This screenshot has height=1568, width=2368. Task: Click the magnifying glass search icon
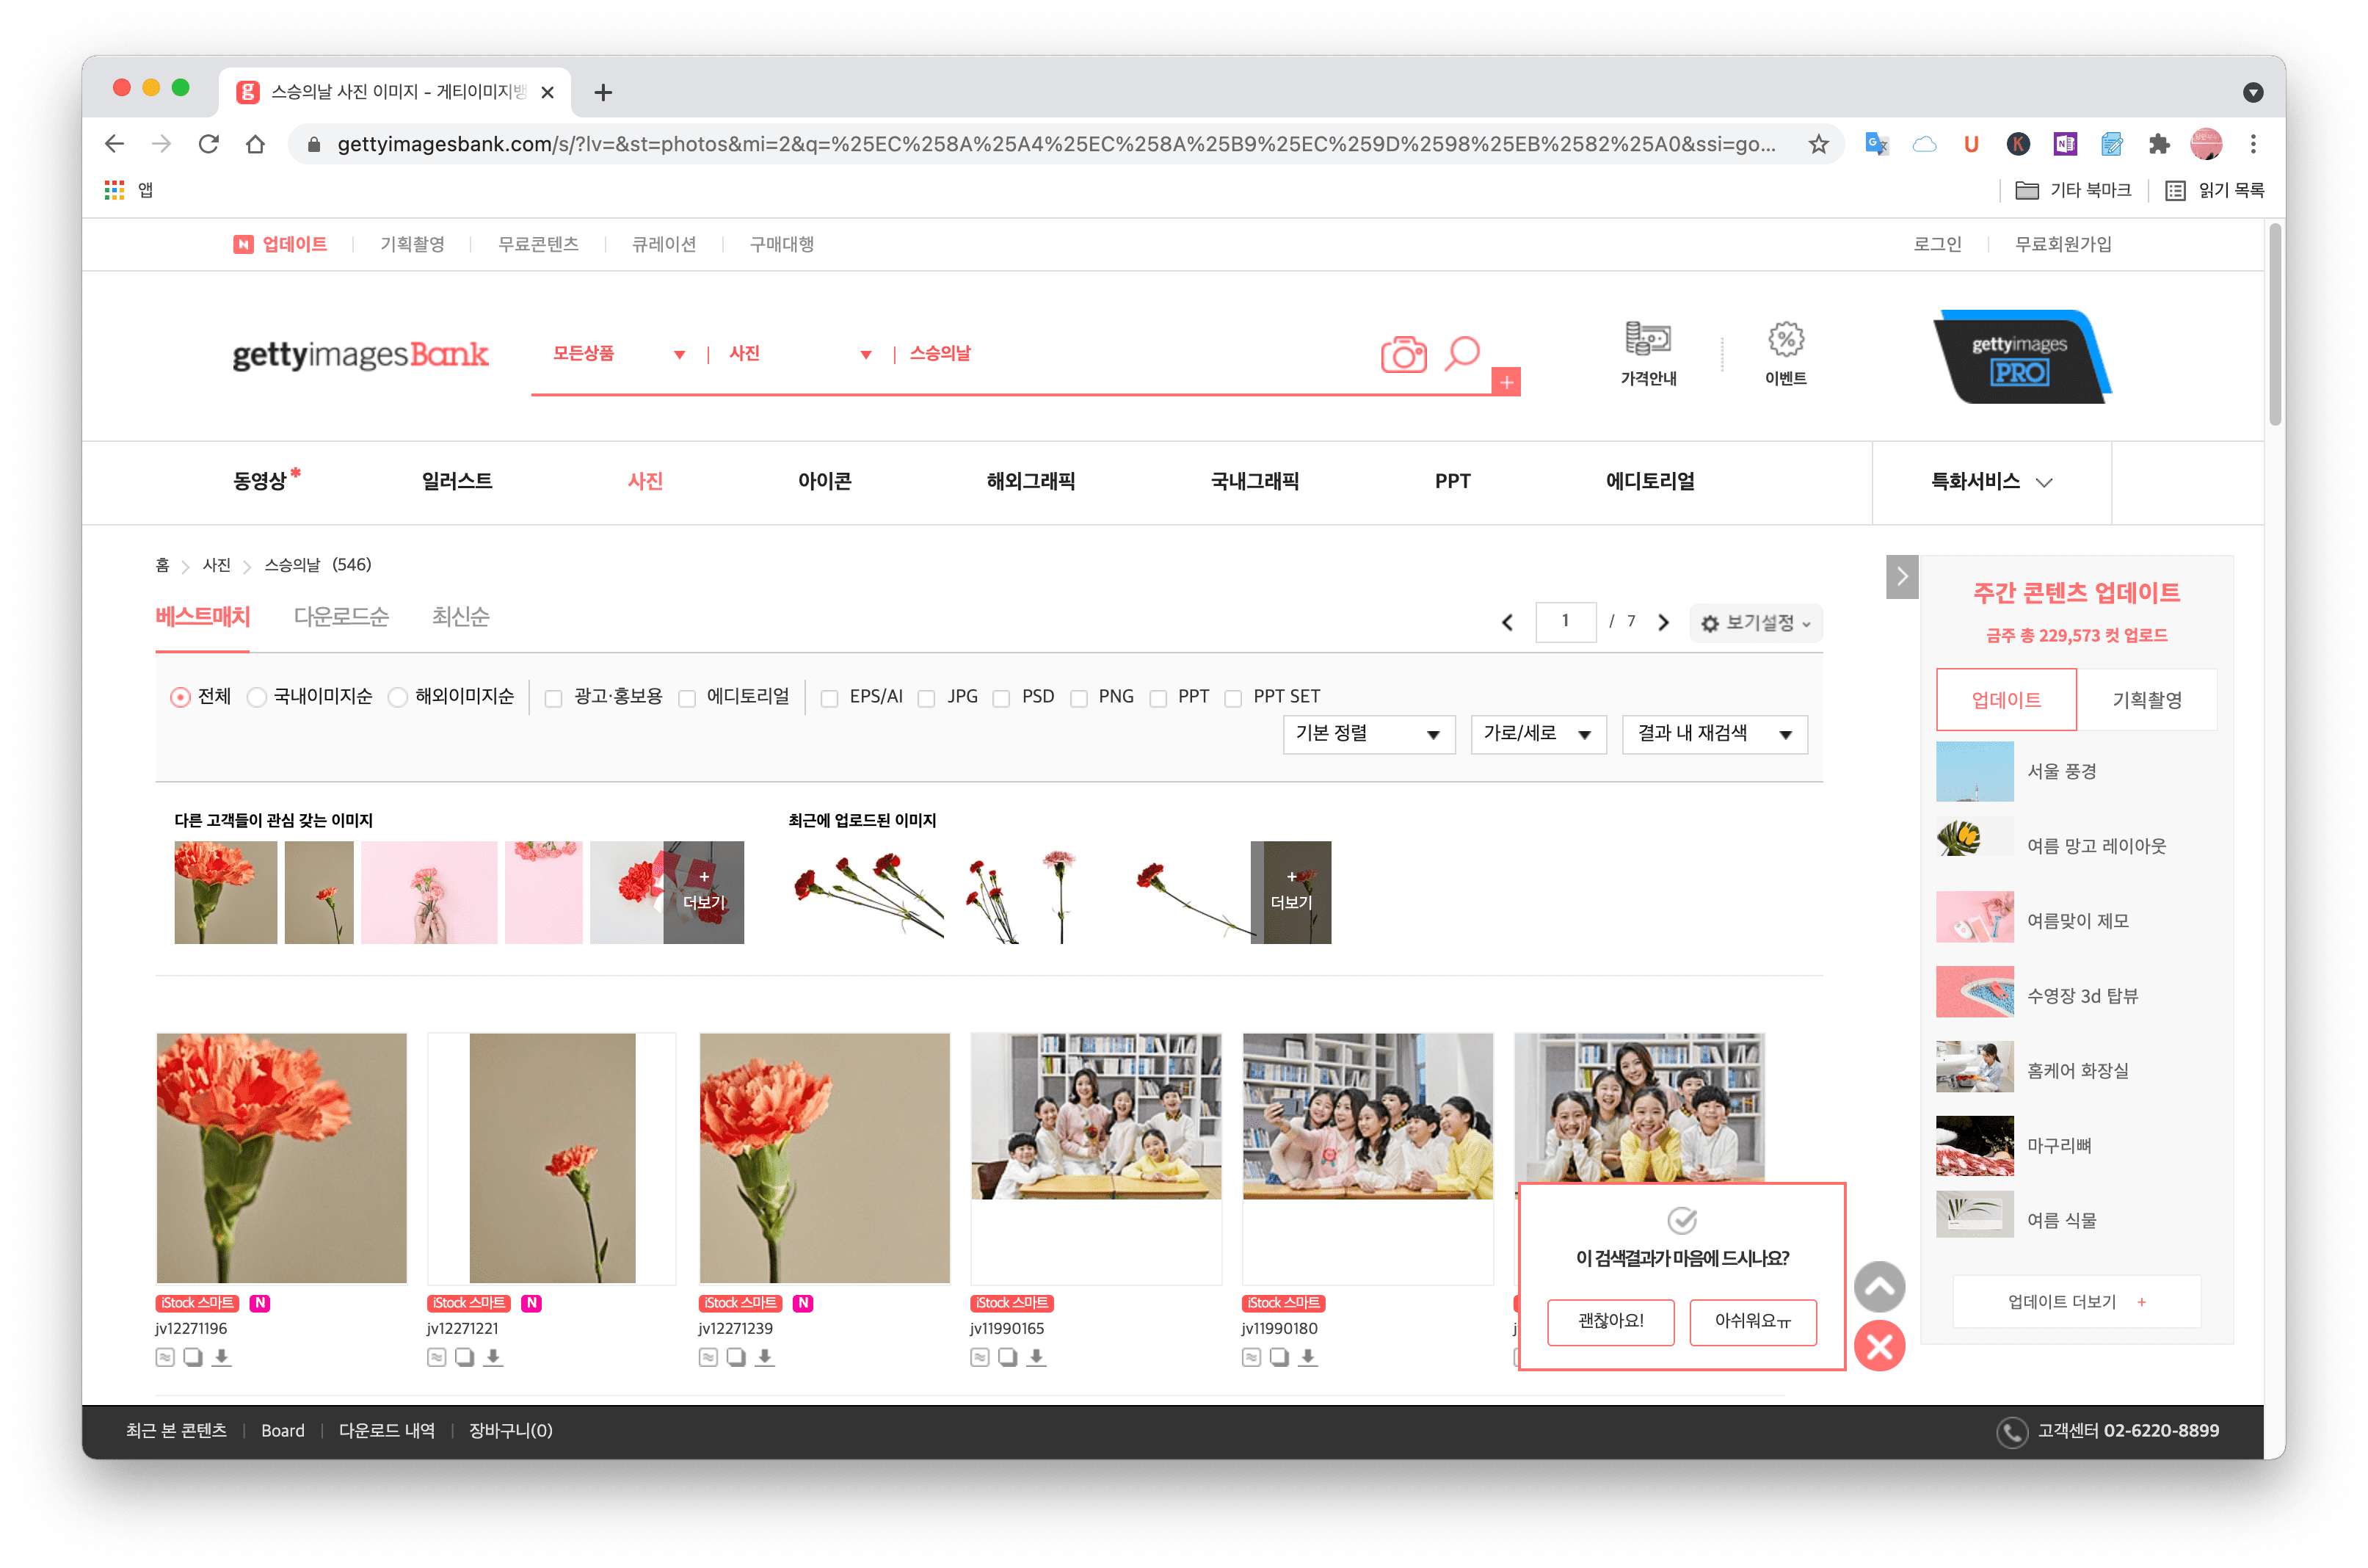pyautogui.click(x=1461, y=352)
